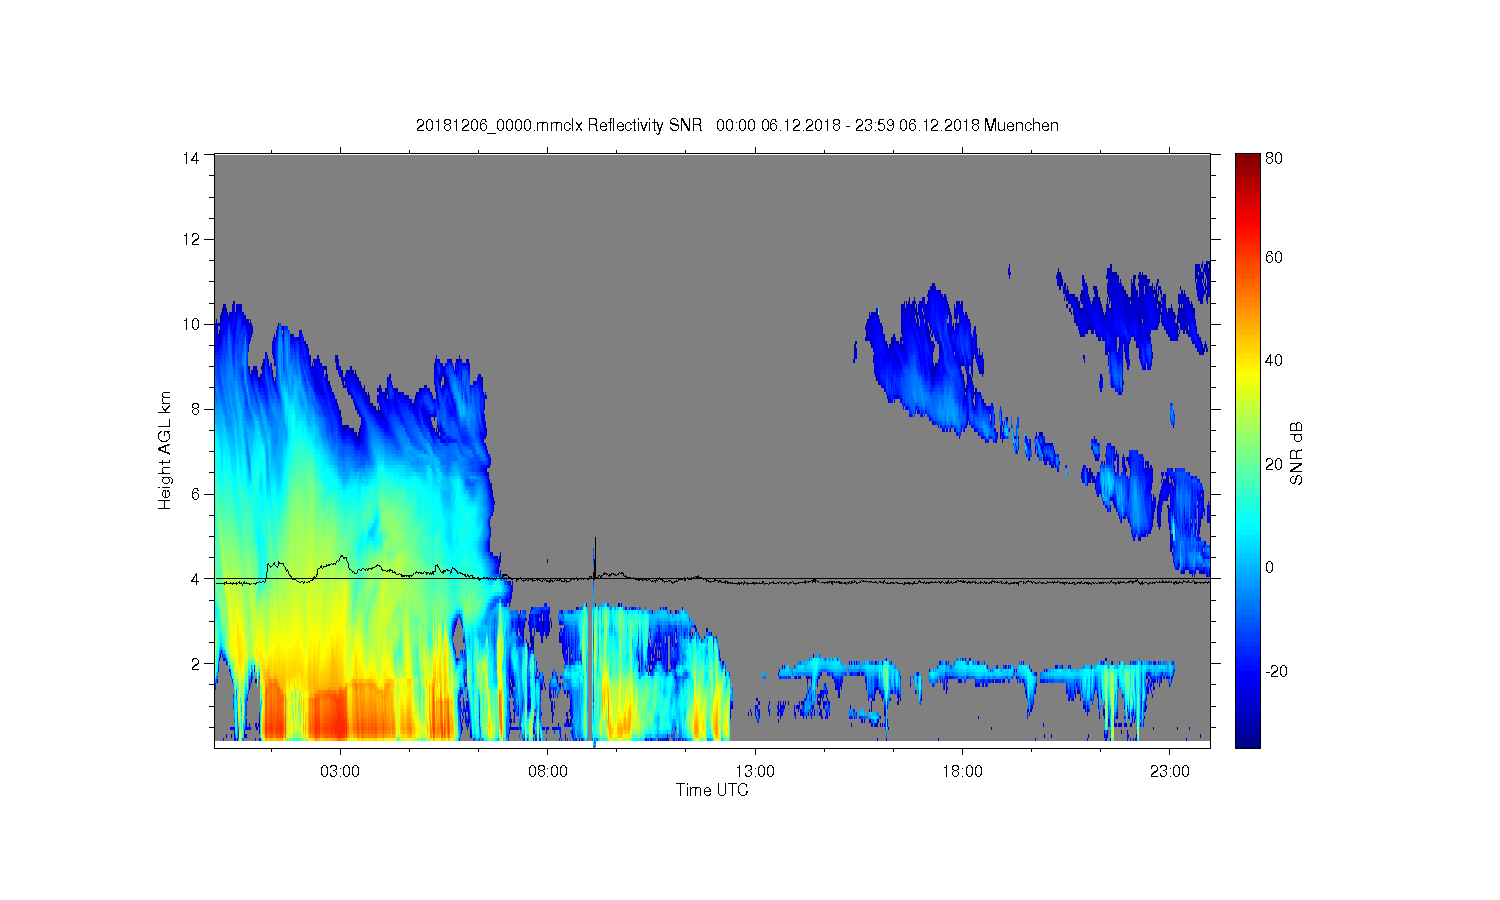Click the colorbar 20 dB label
The image size is (1500, 900).
tap(1274, 464)
